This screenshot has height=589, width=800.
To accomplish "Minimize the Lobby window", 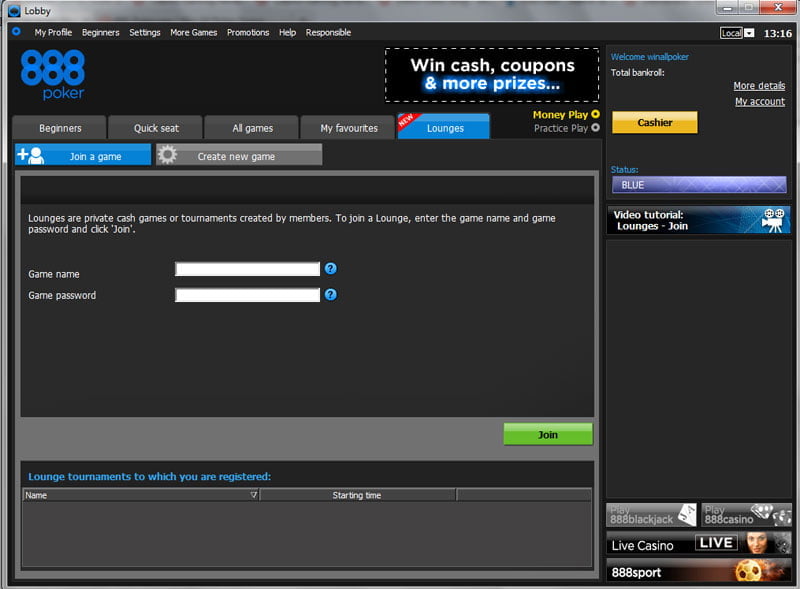I will coord(727,8).
